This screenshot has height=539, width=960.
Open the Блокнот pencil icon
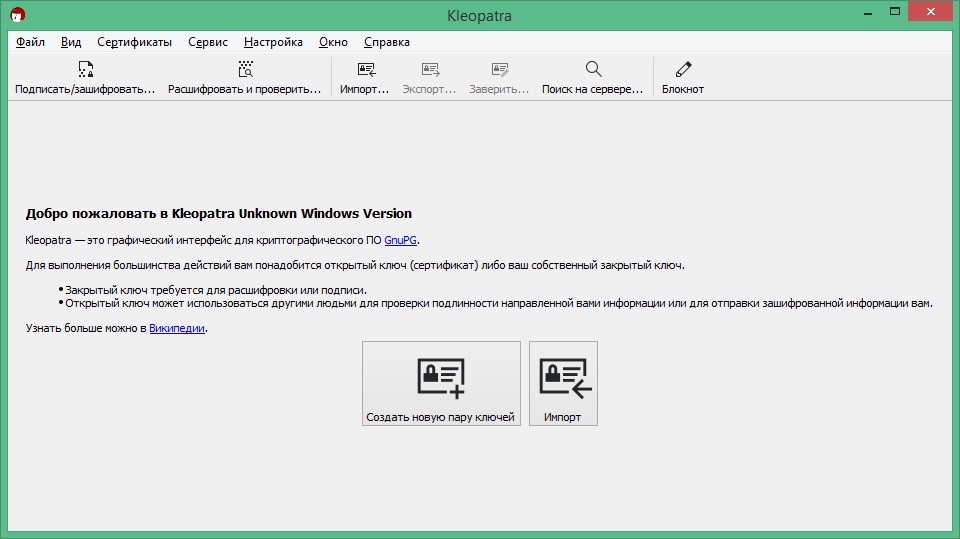[683, 69]
